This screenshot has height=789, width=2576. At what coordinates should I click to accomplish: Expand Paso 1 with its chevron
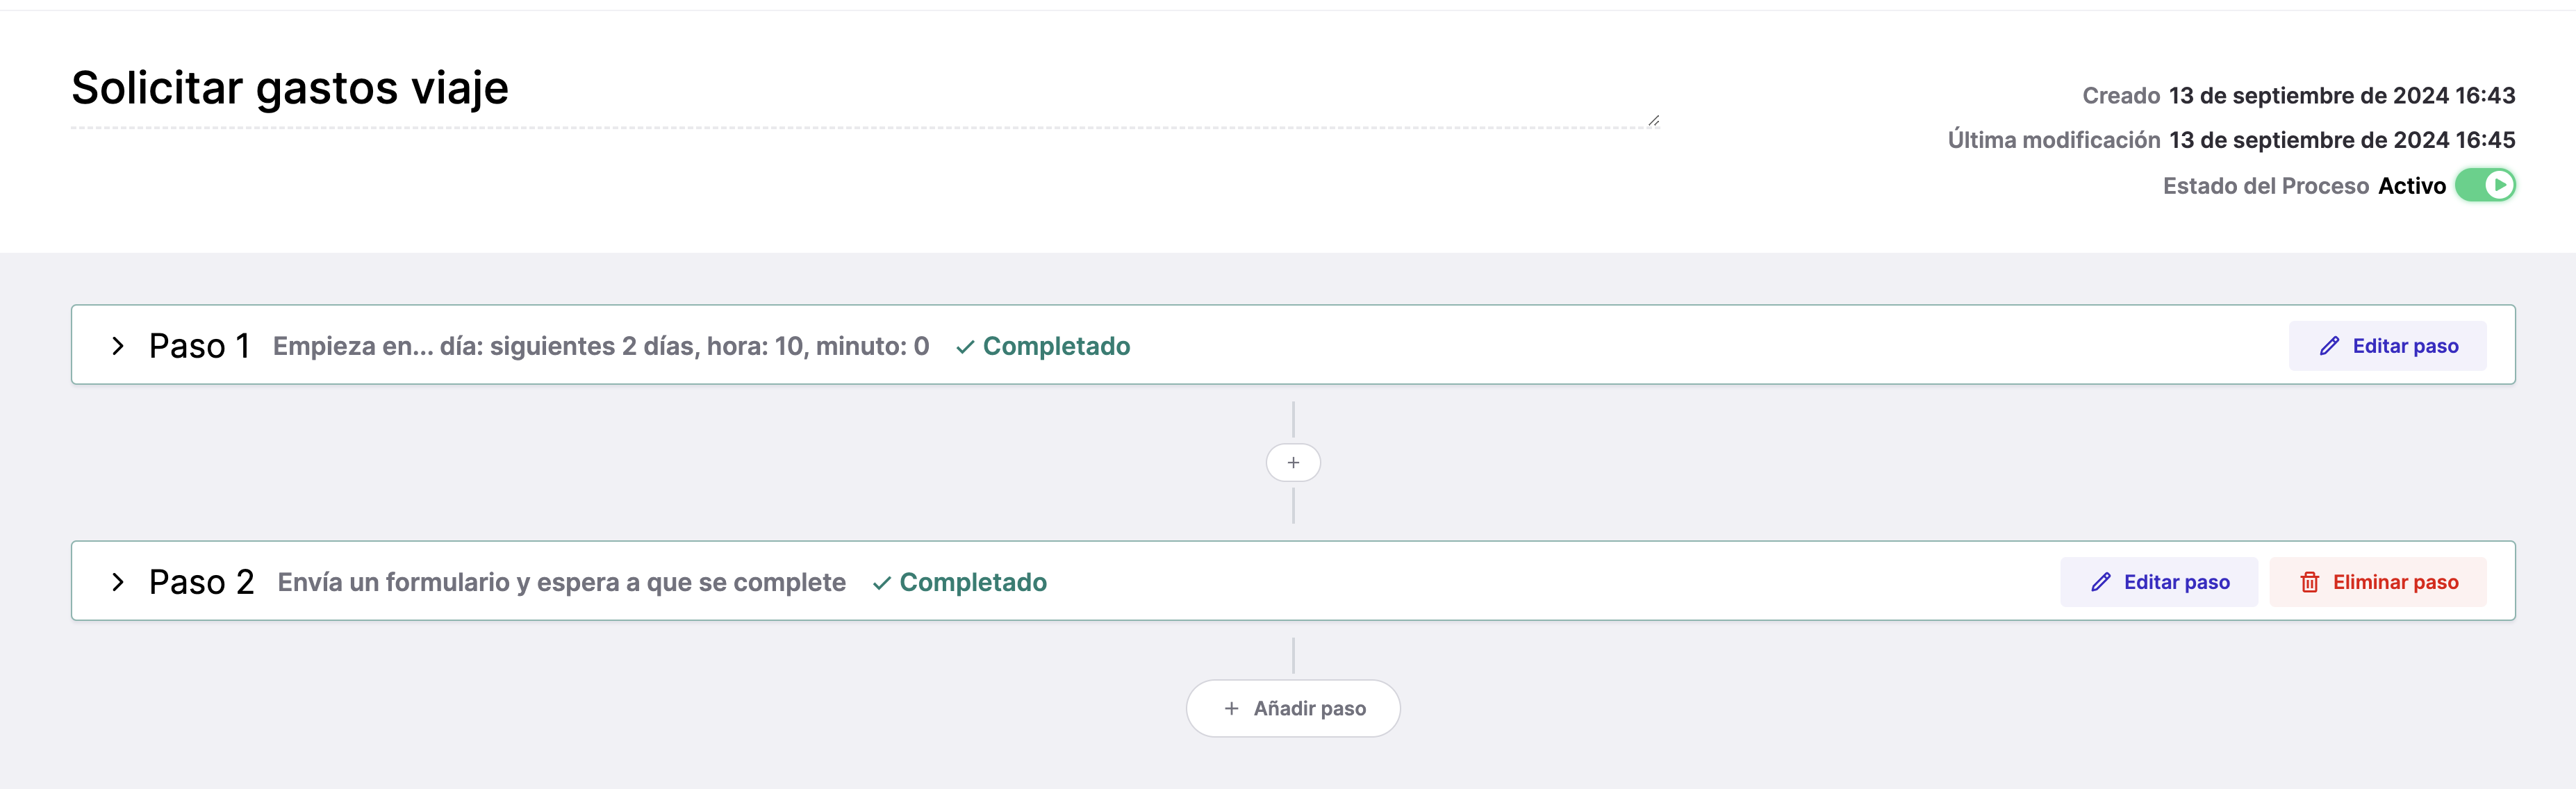pos(118,346)
